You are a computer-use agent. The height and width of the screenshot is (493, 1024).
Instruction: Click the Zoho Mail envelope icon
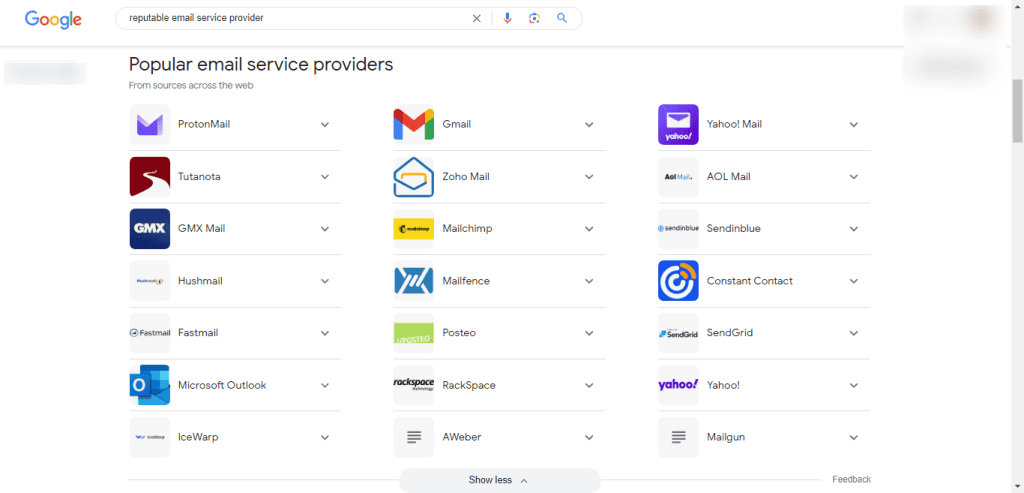[x=413, y=176]
